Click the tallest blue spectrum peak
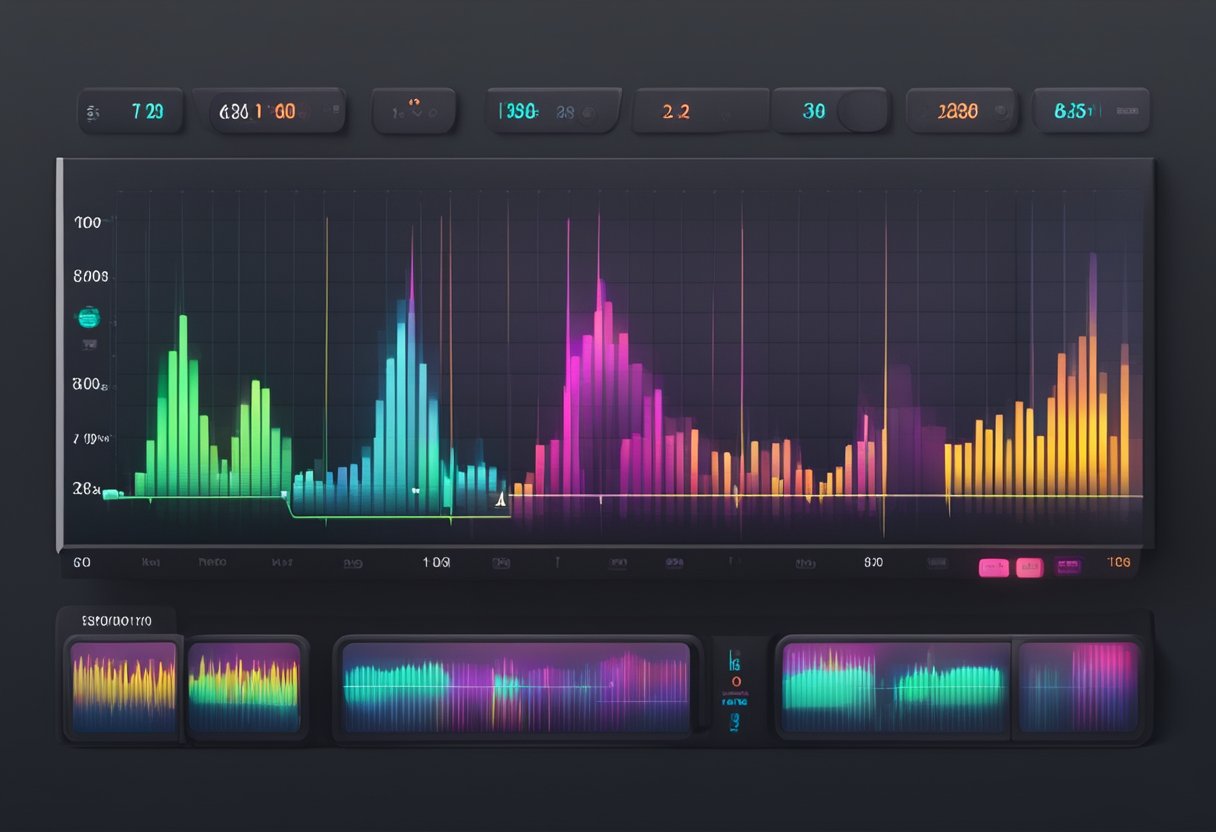The image size is (1216, 832). (x=411, y=370)
